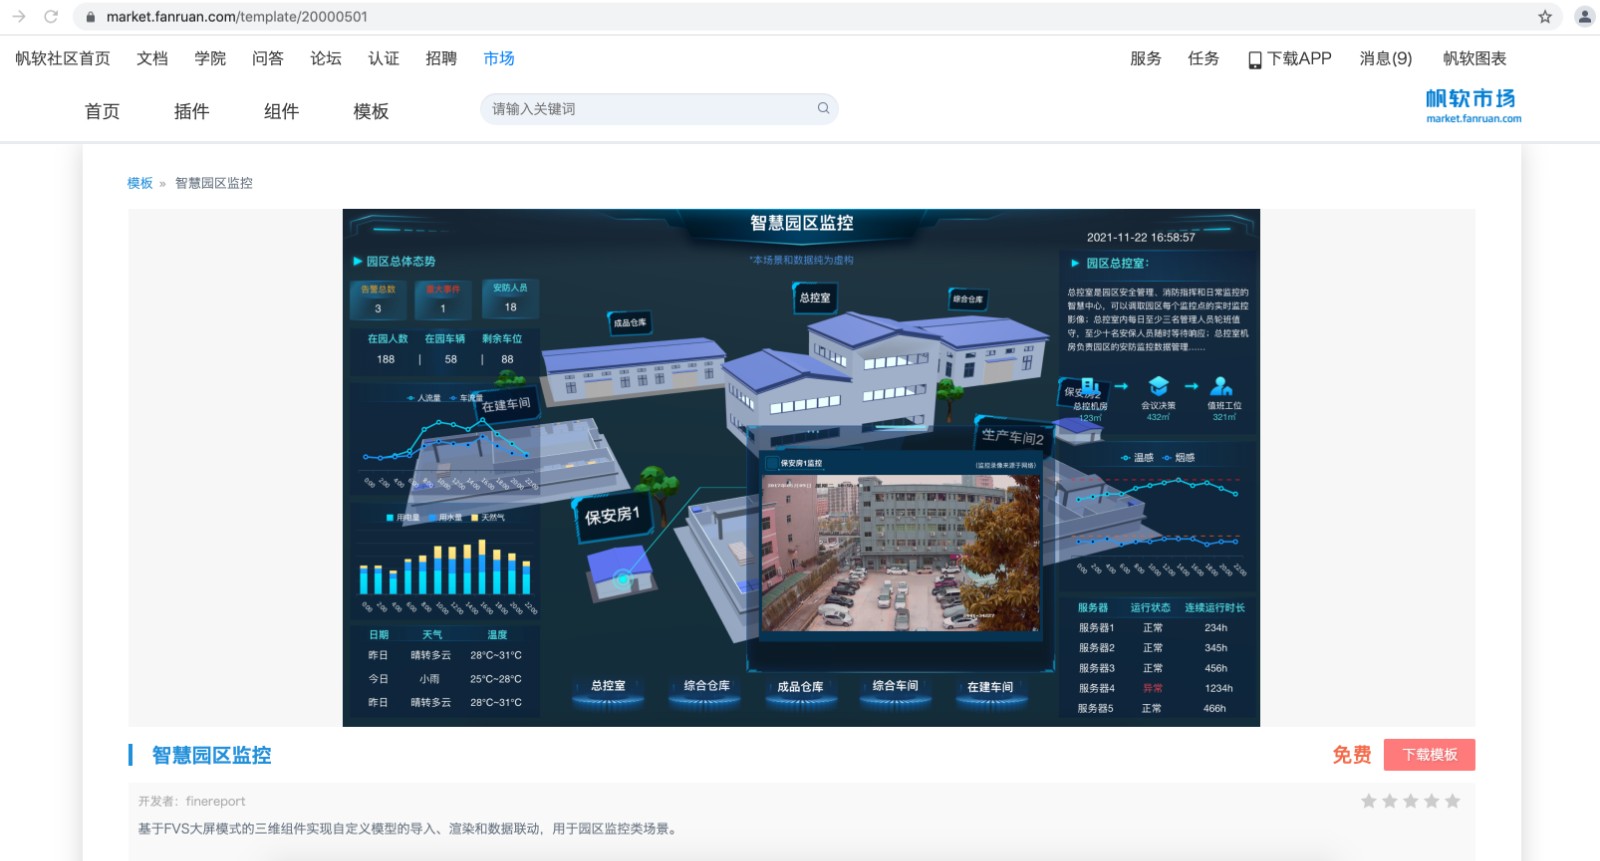
Task: Switch to the 首页 tab
Action: (x=102, y=111)
